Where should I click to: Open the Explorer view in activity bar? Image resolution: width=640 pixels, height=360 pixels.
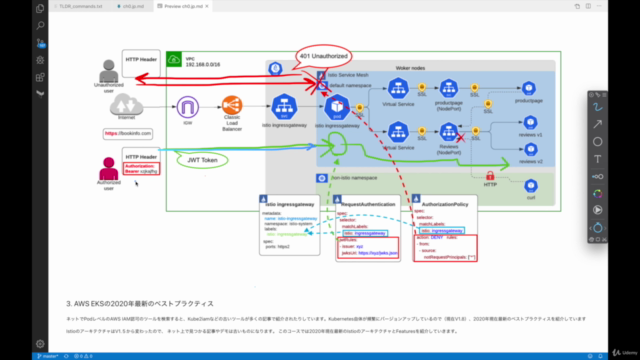point(40,8)
